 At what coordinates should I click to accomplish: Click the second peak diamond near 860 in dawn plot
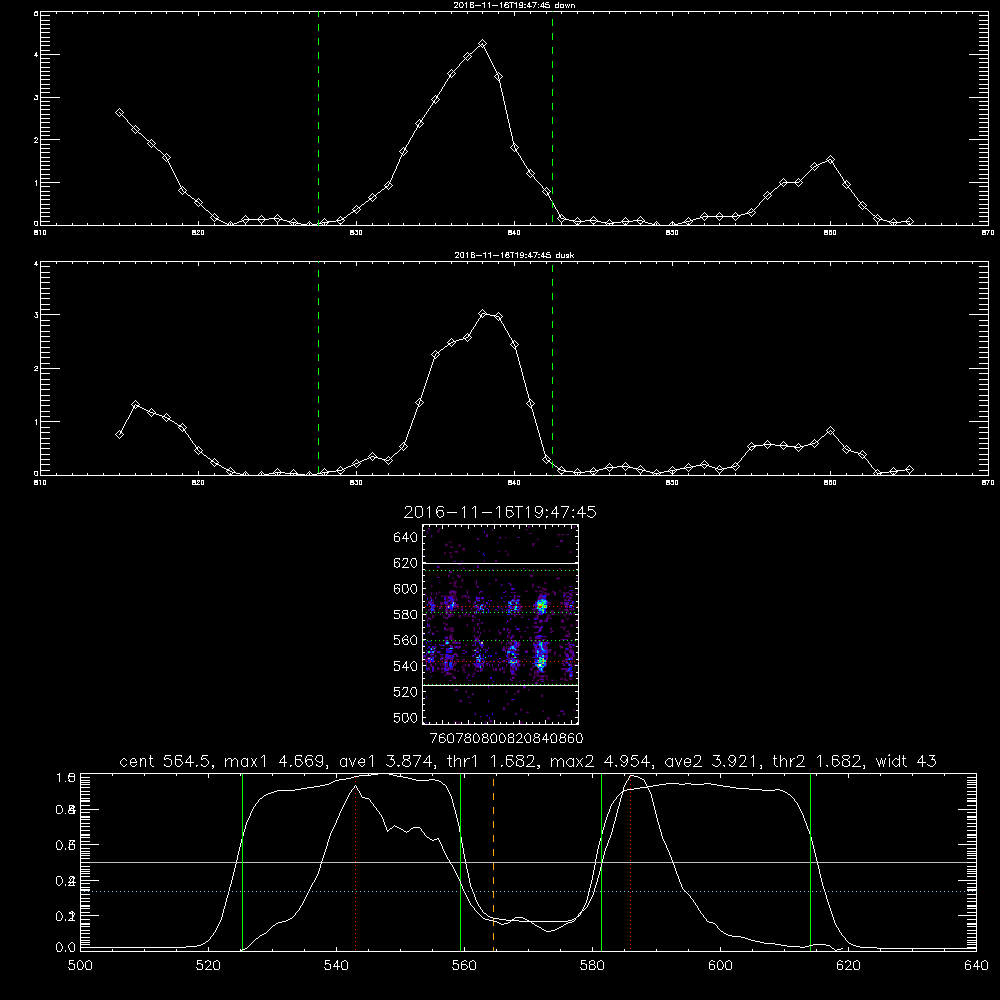[830, 159]
